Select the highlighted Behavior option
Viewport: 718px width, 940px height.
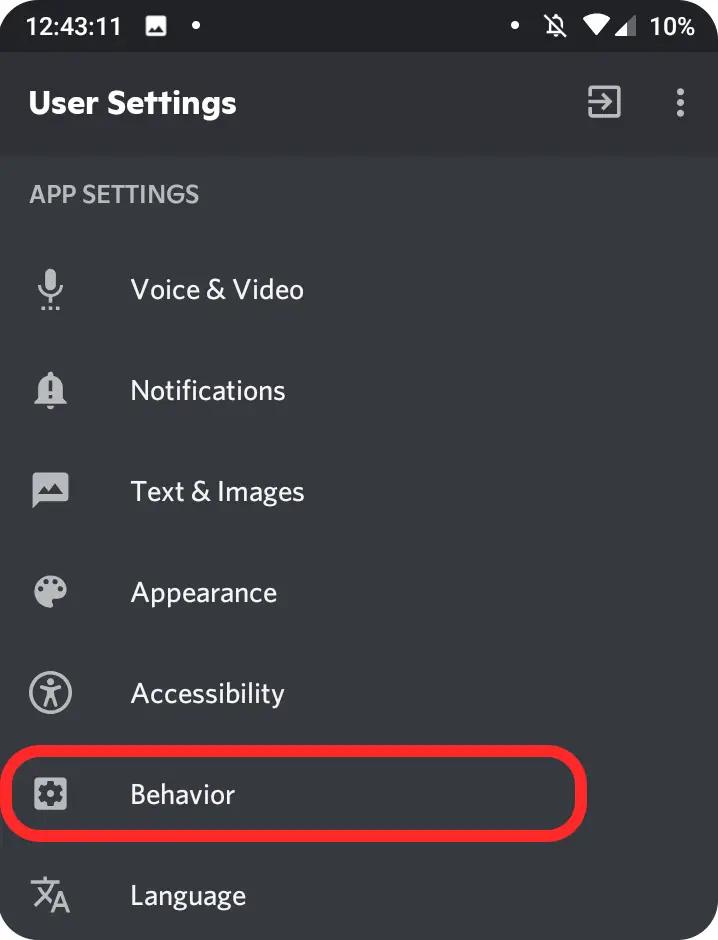click(294, 794)
